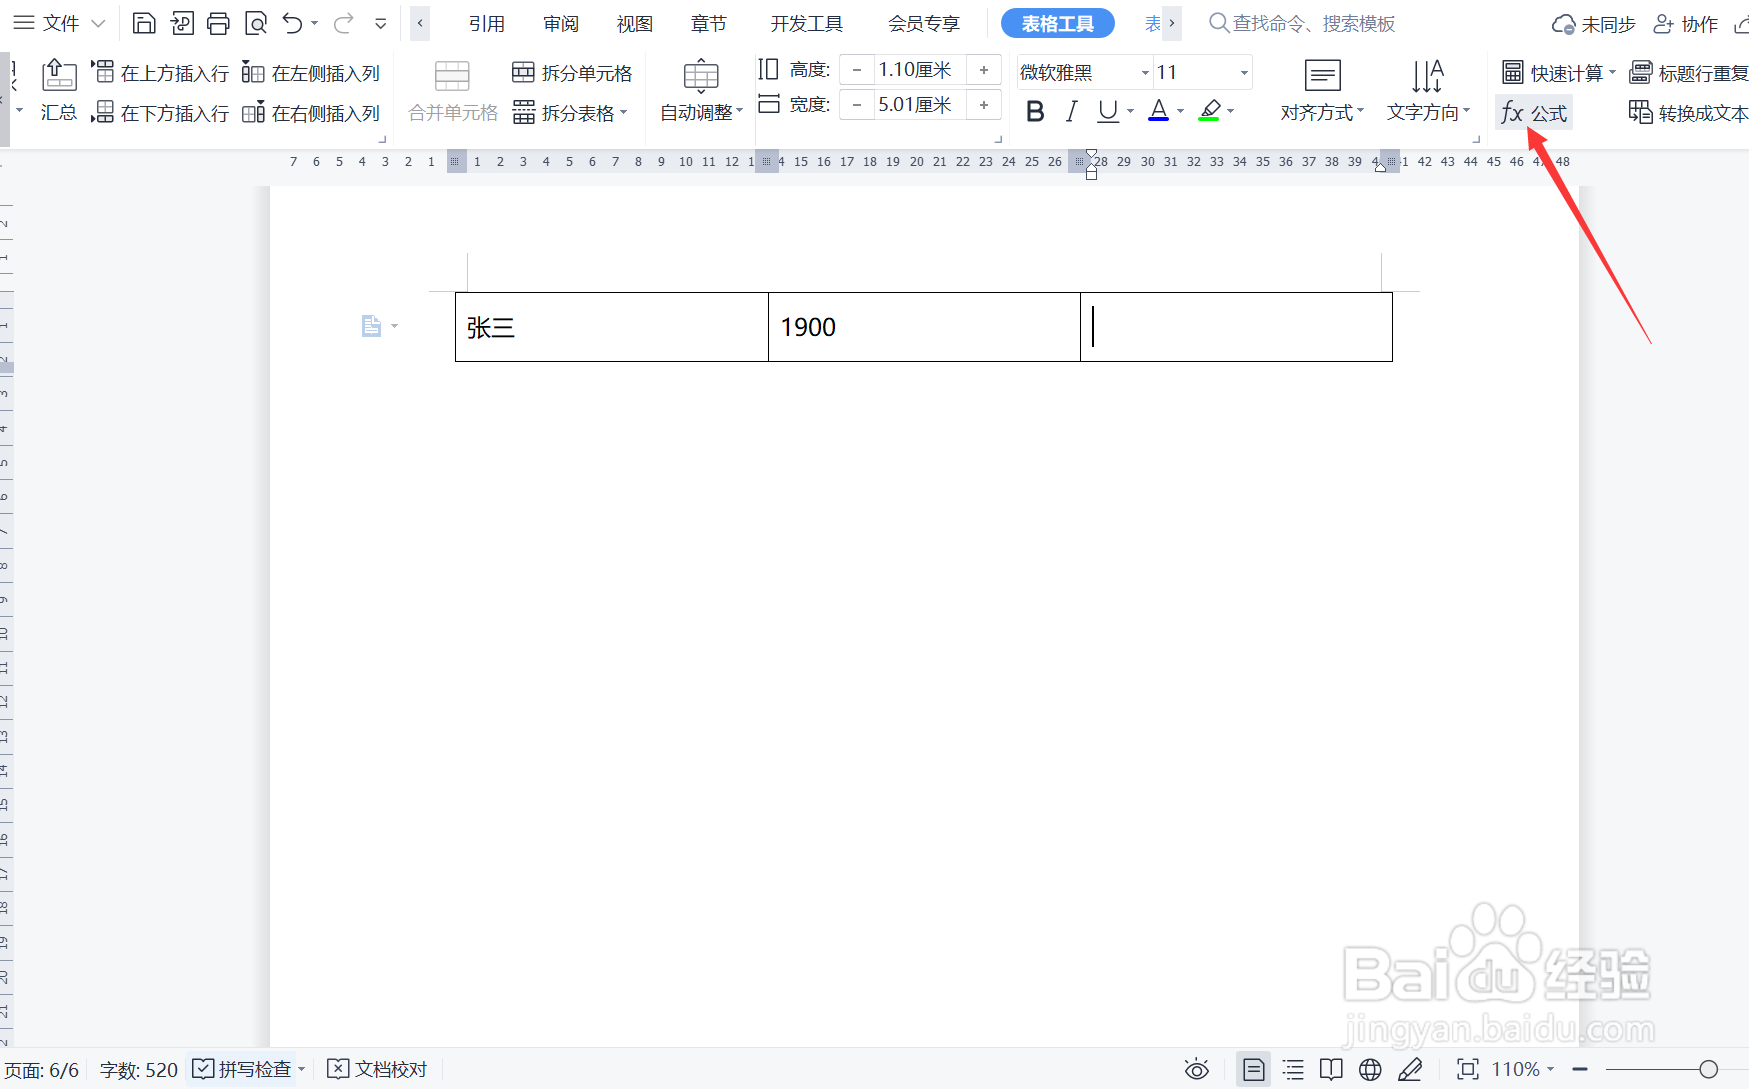1749x1089 pixels.
Task: Click the height value 1.10厘米 field
Action: click(919, 70)
